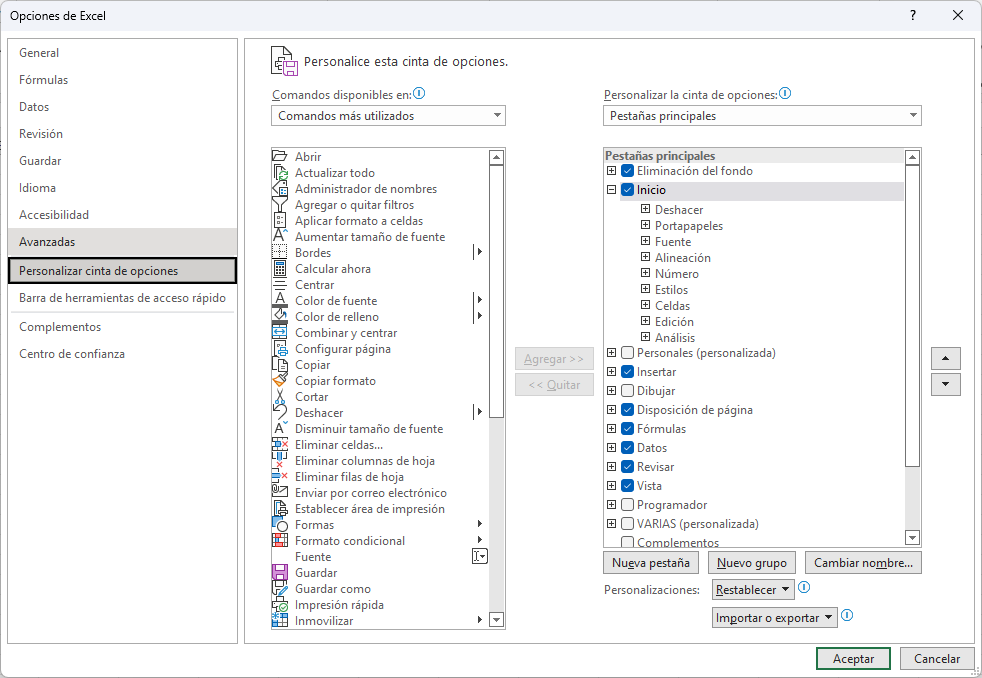Click the commands list scroll down arrow
This screenshot has height=678, width=982.
point(497,620)
